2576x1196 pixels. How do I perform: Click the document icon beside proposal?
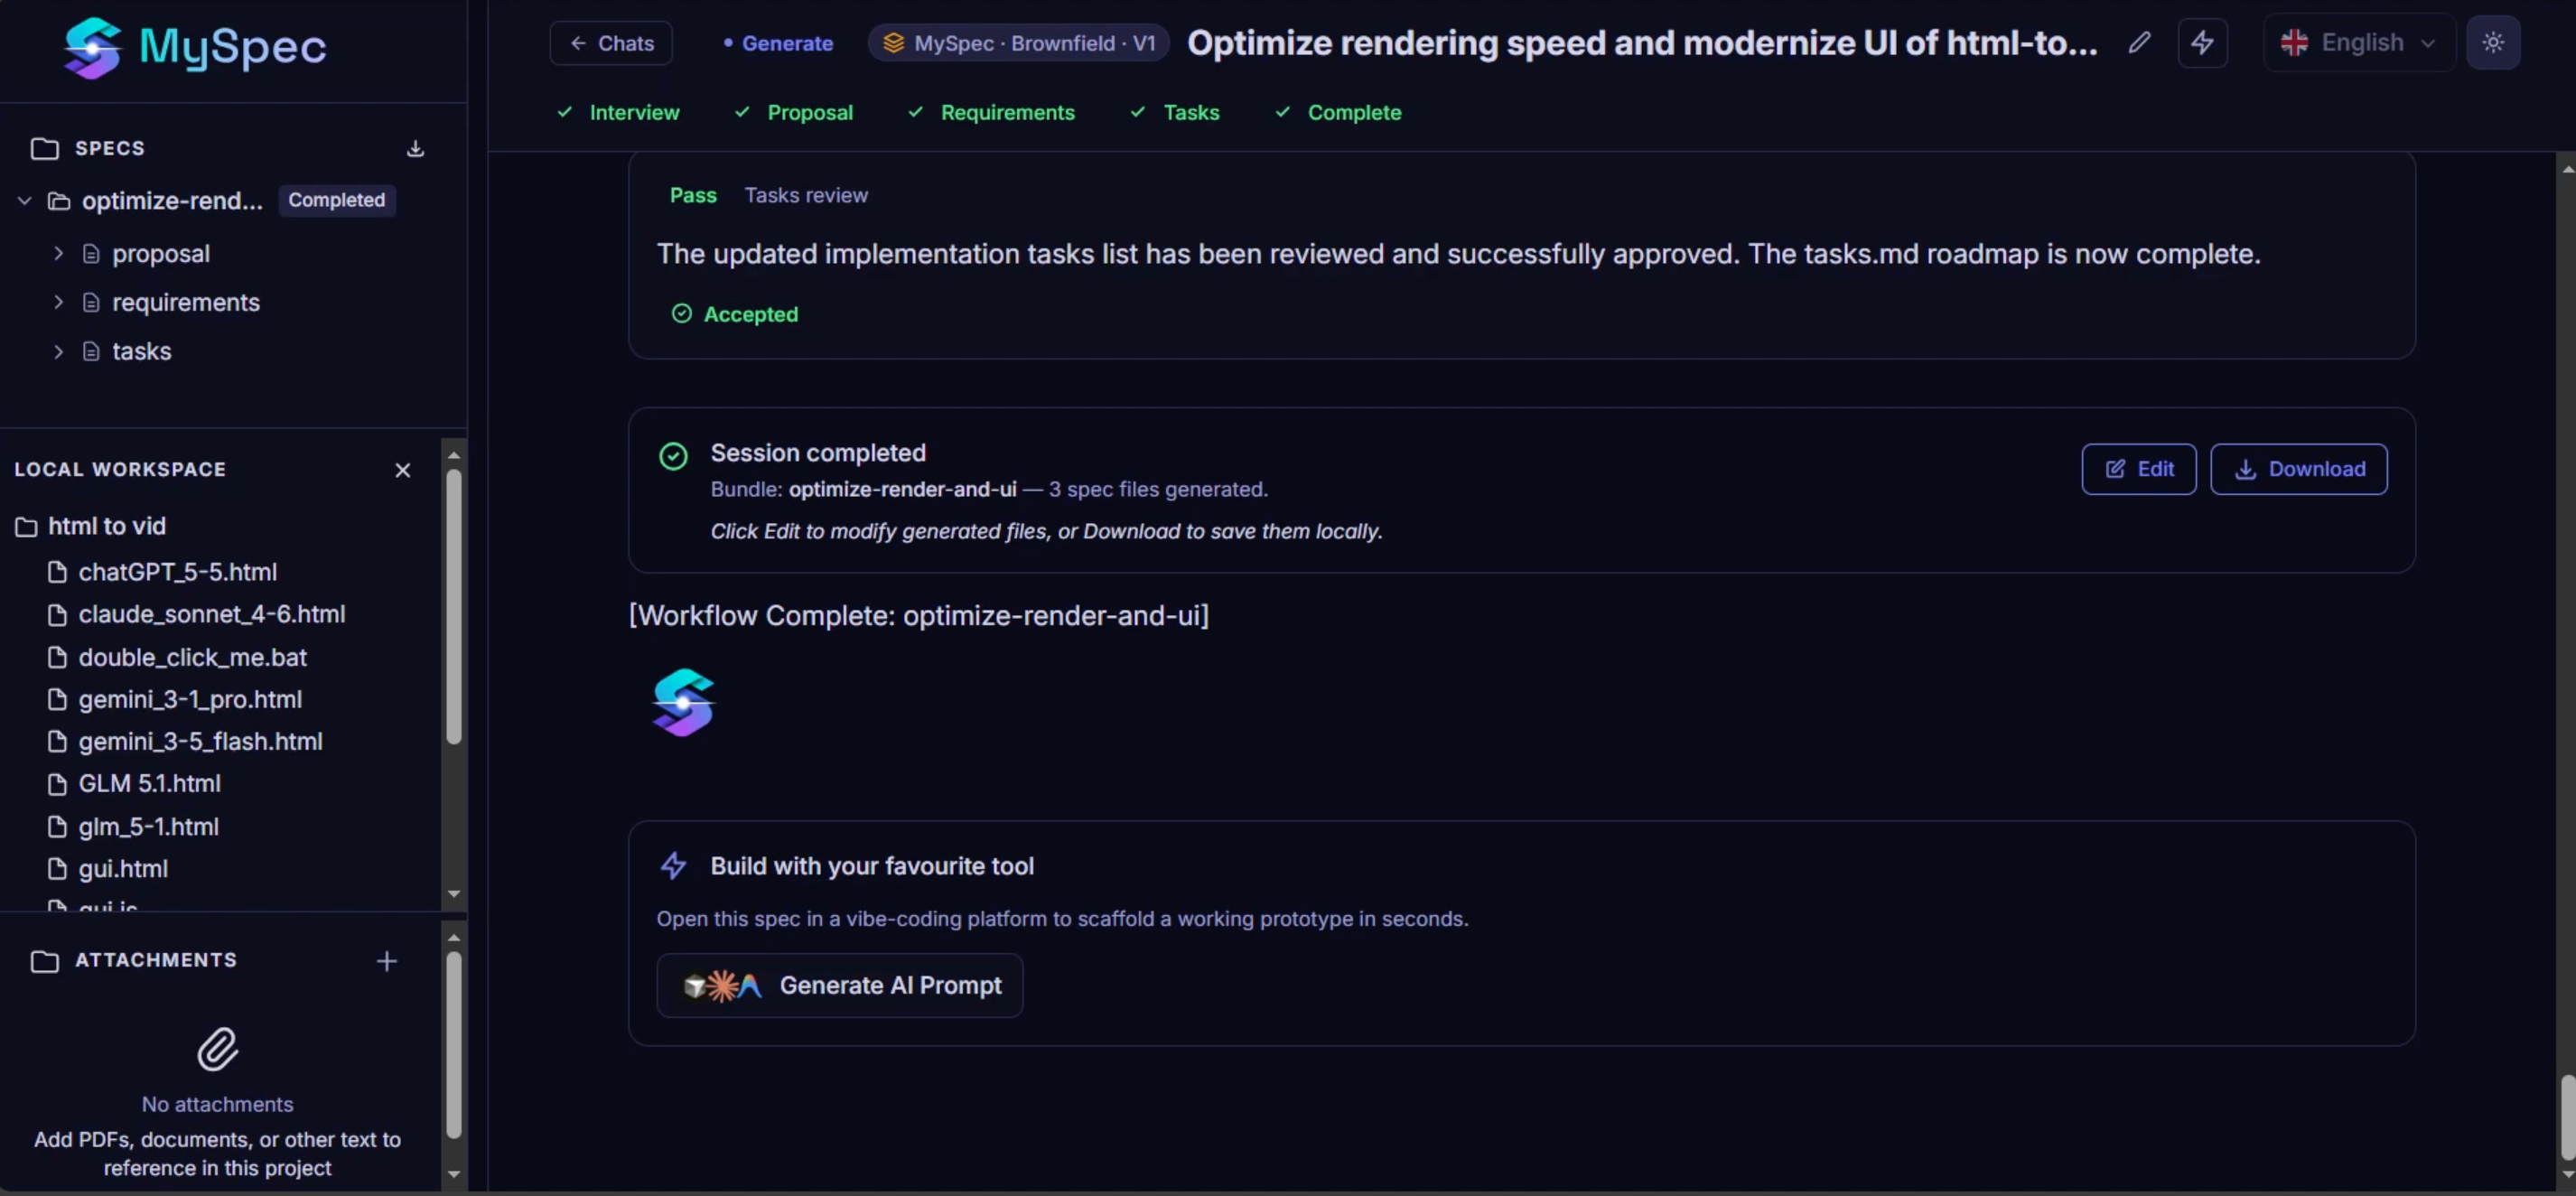(x=91, y=253)
